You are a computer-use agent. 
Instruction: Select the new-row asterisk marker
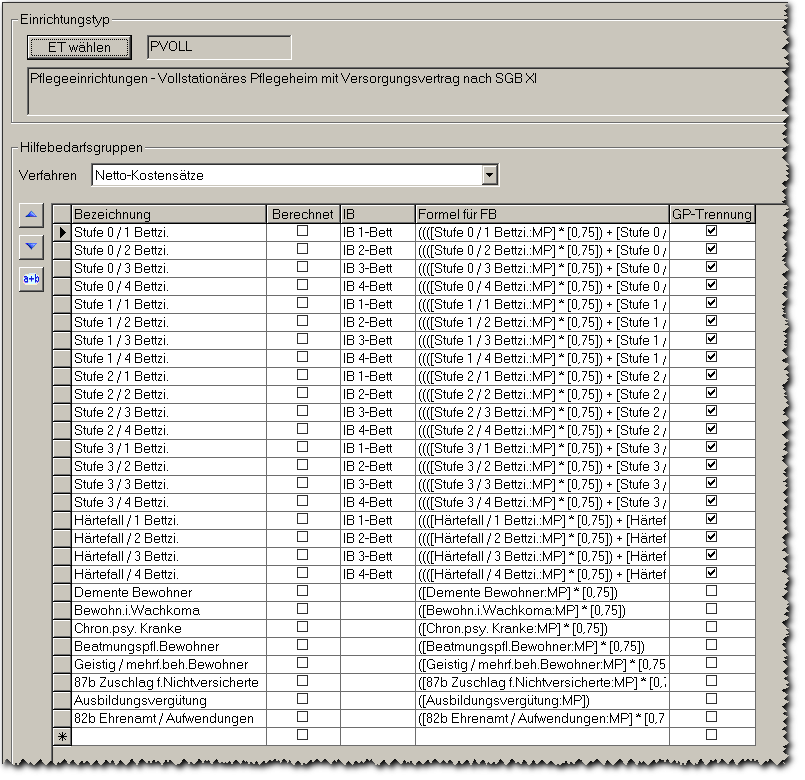[62, 737]
